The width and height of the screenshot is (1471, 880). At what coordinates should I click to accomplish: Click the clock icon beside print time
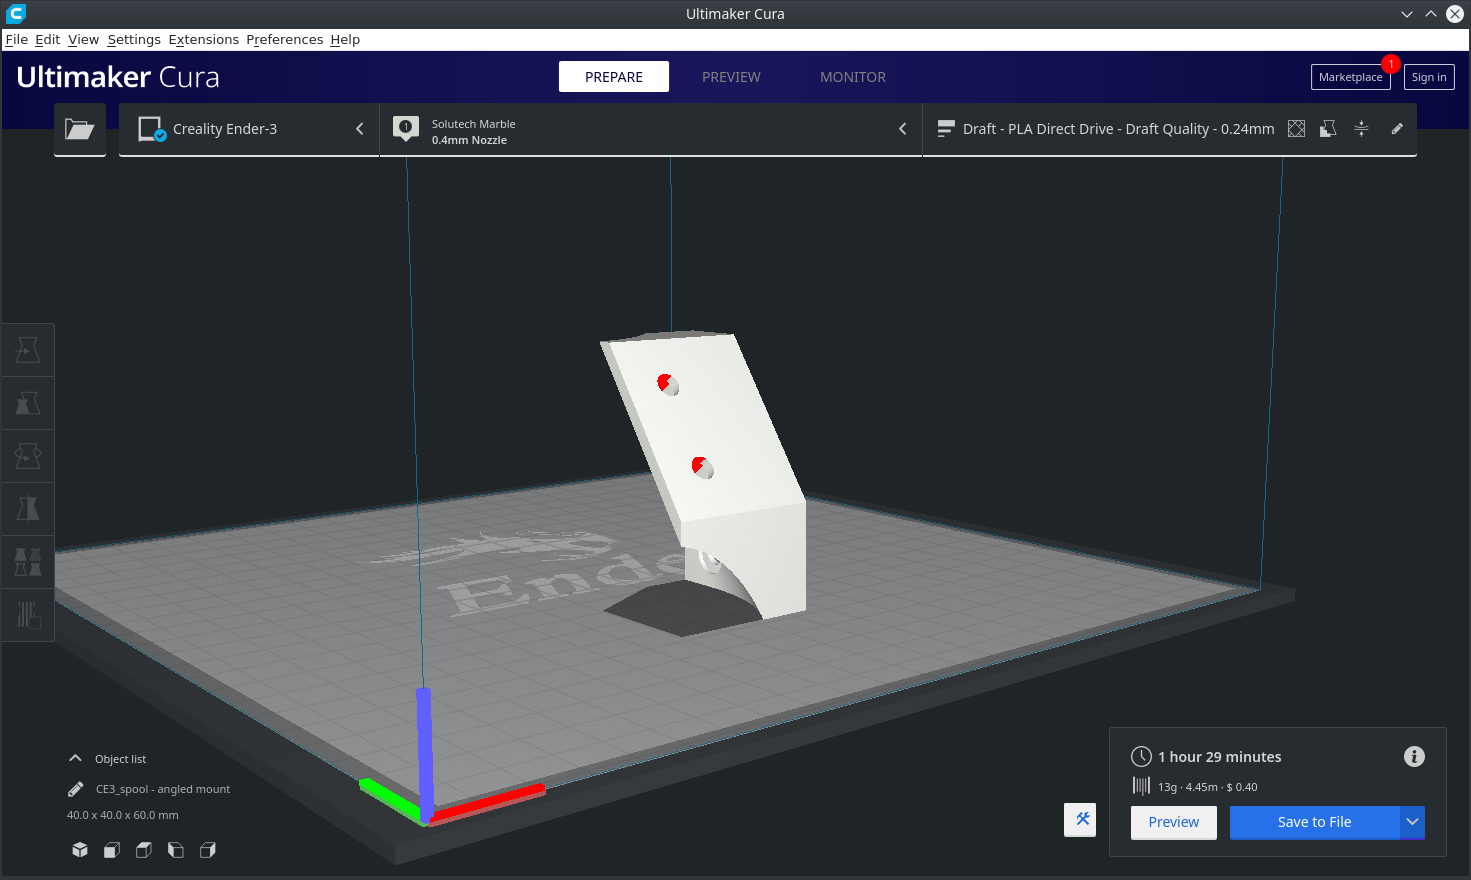(x=1141, y=757)
